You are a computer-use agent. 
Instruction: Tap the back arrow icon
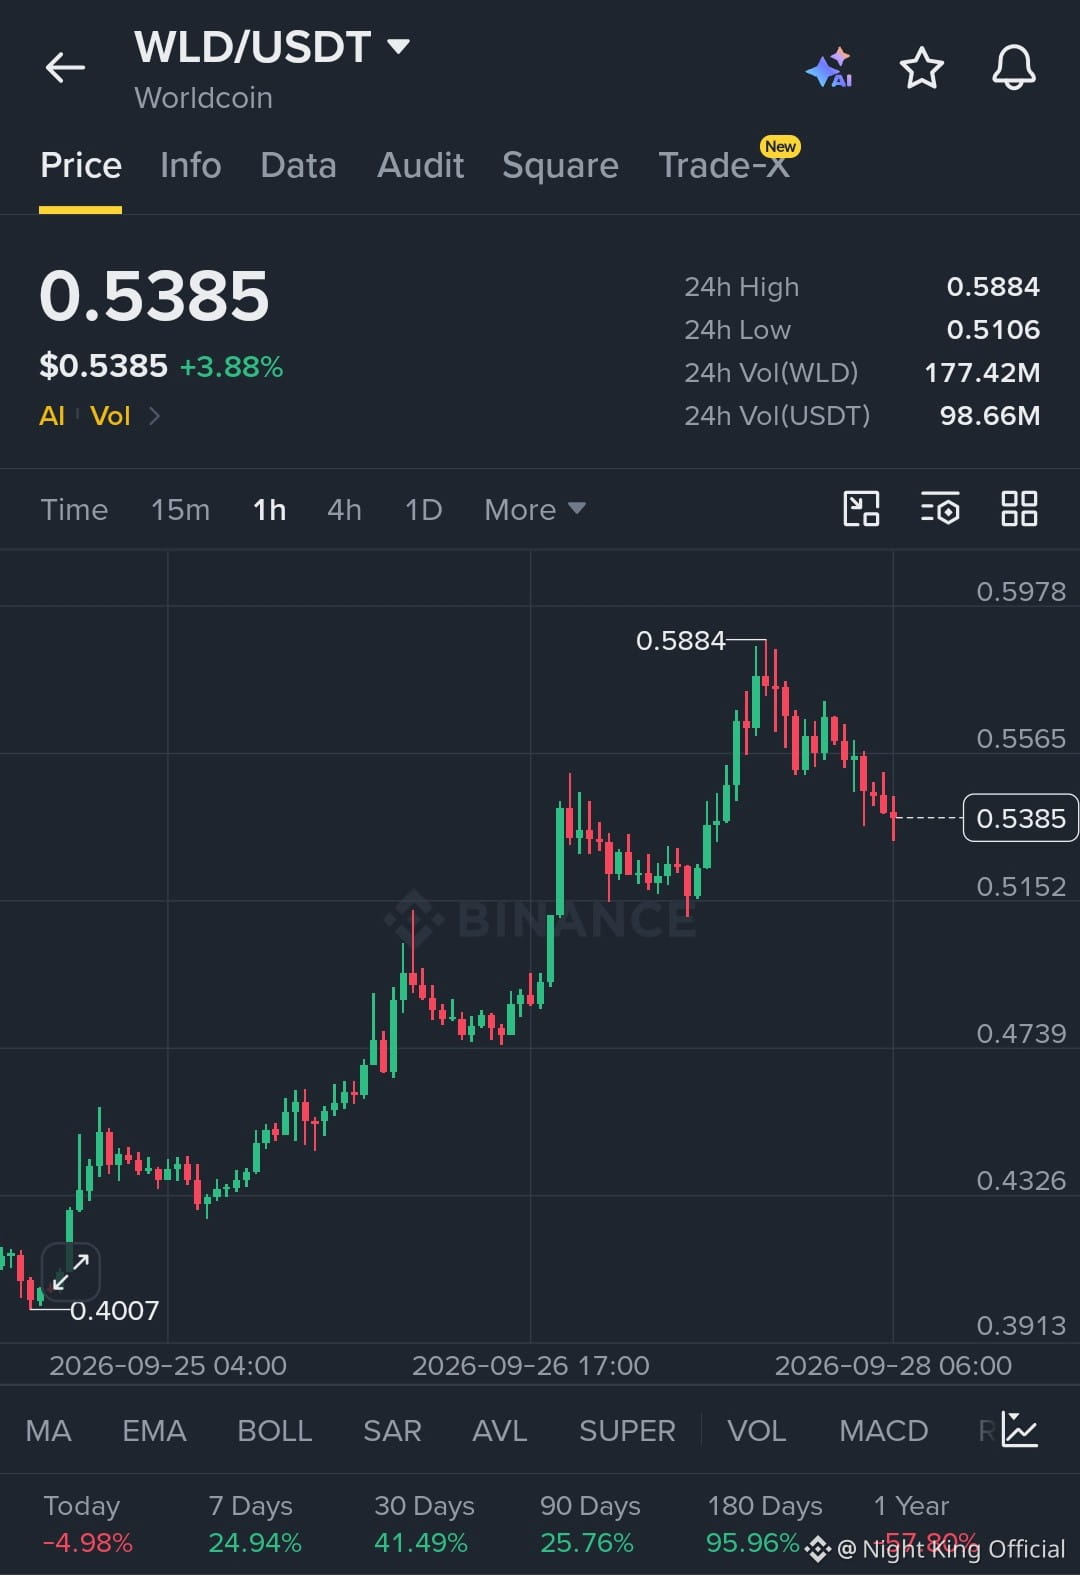click(x=66, y=68)
